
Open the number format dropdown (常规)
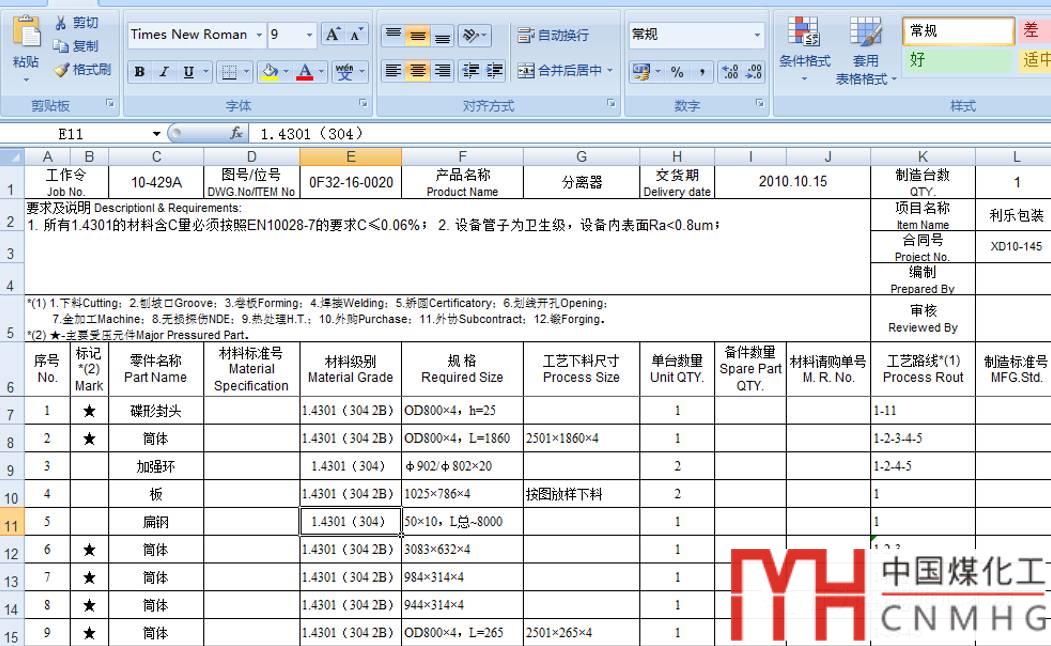[757, 35]
